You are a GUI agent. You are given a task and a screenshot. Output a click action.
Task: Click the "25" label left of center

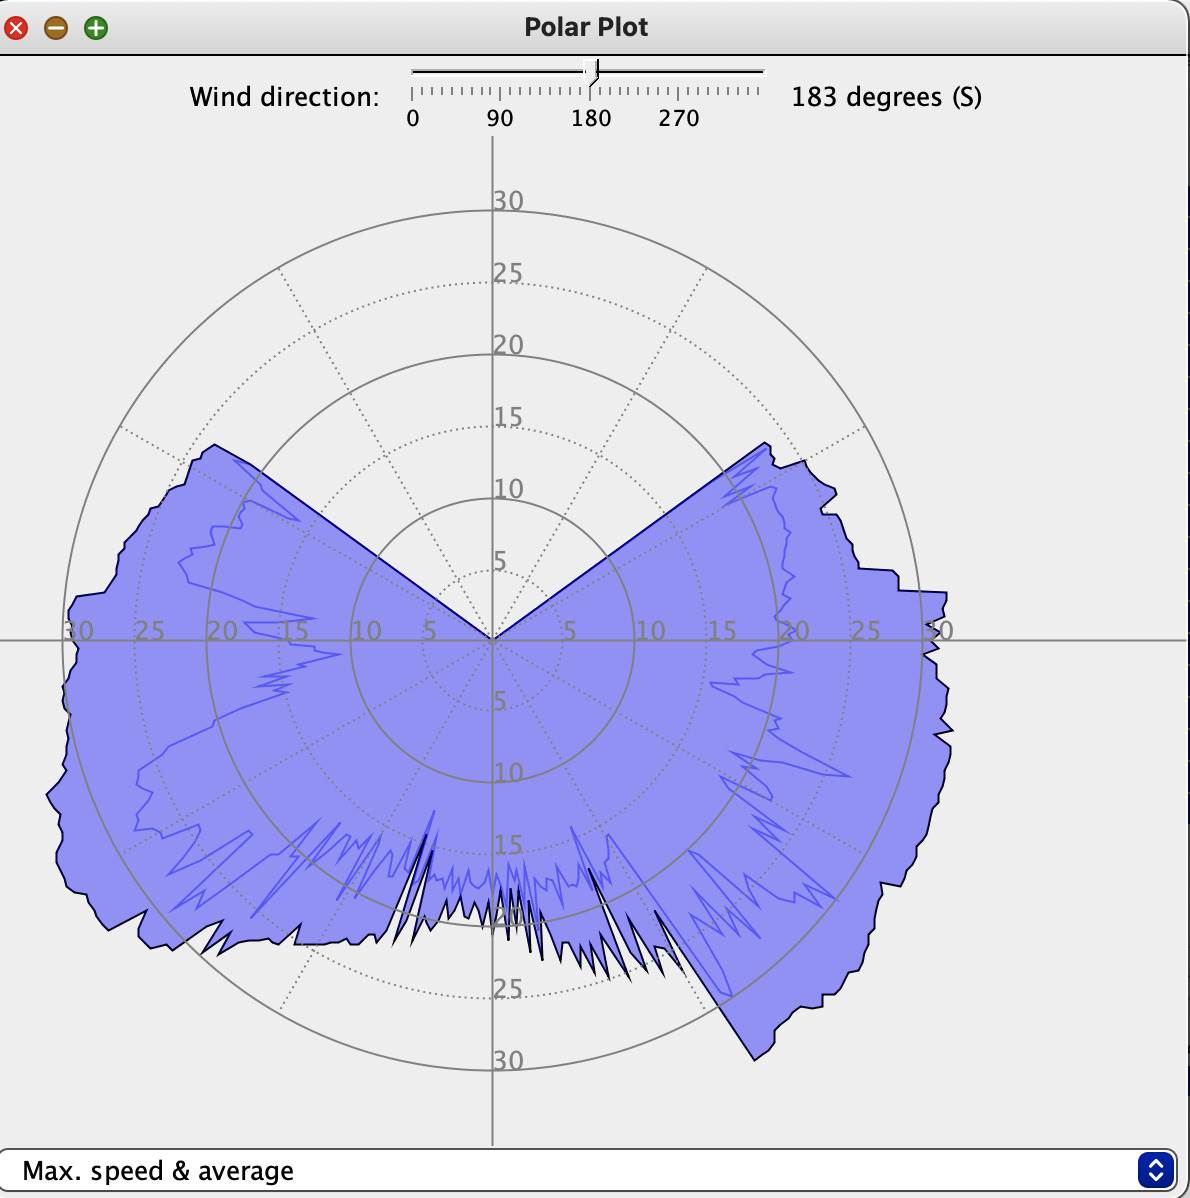[150, 631]
